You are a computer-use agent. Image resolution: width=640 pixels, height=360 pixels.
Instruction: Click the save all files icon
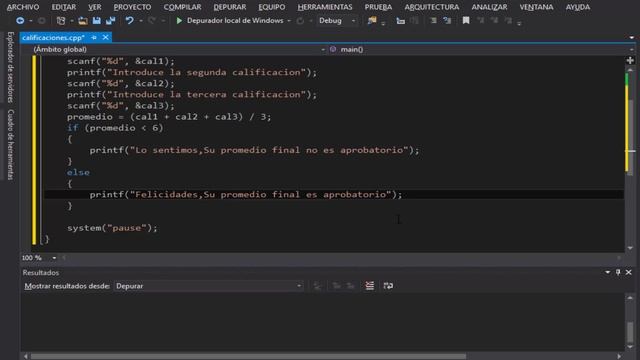tap(111, 21)
